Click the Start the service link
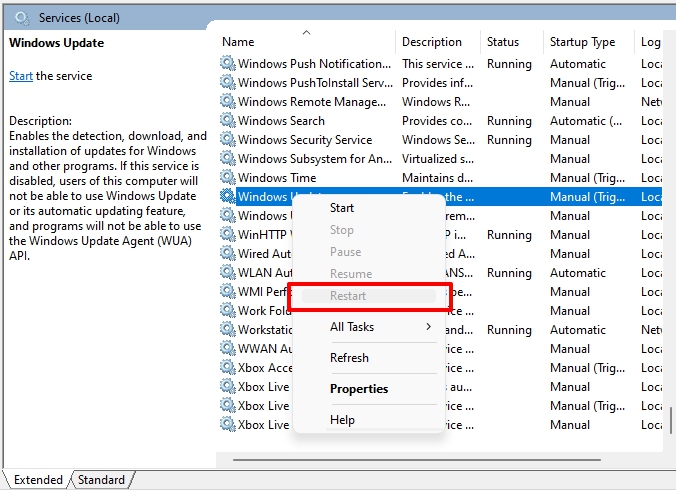The height and width of the screenshot is (490, 676). coord(21,76)
